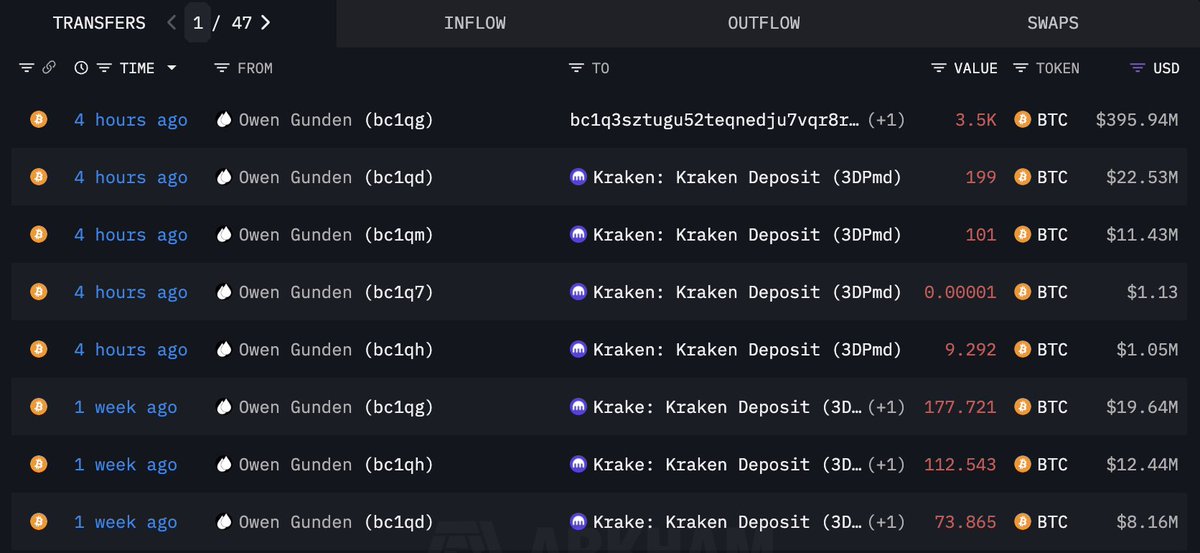This screenshot has width=1200, height=553.
Task: Toggle the USD column filter
Action: 1137,68
